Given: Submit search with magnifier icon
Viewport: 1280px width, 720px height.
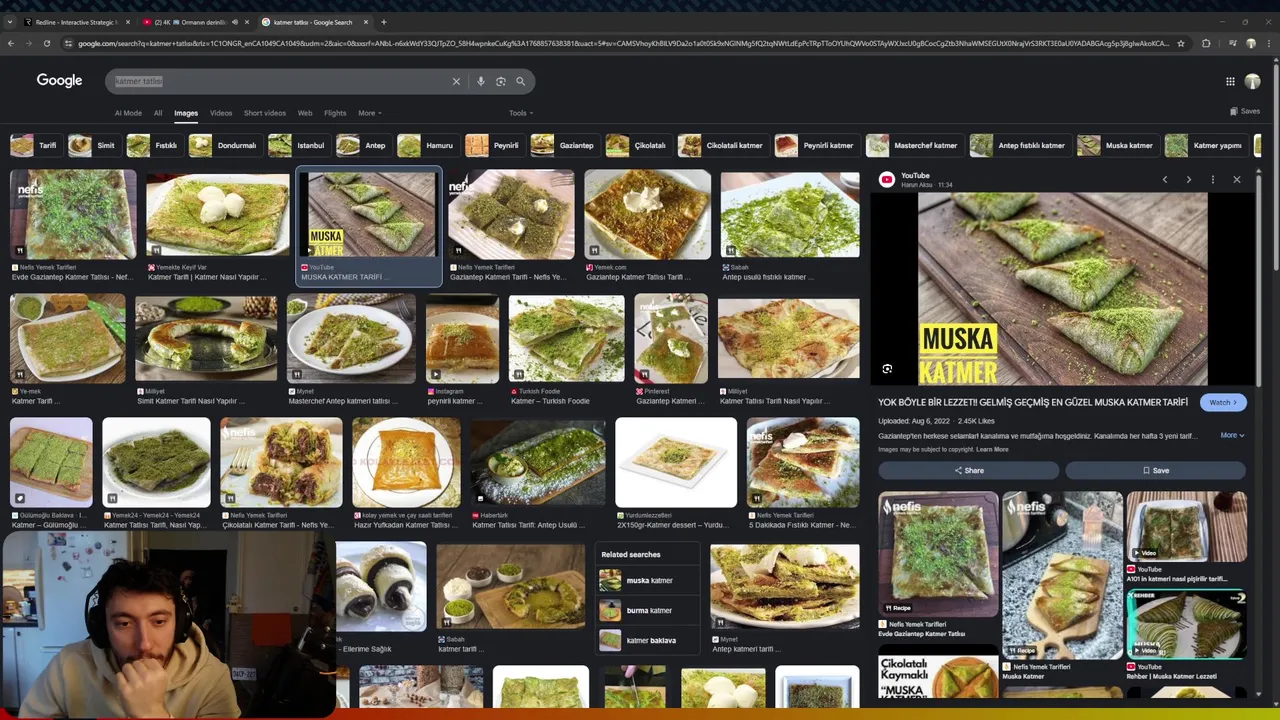Looking at the screenshot, I should coord(520,81).
